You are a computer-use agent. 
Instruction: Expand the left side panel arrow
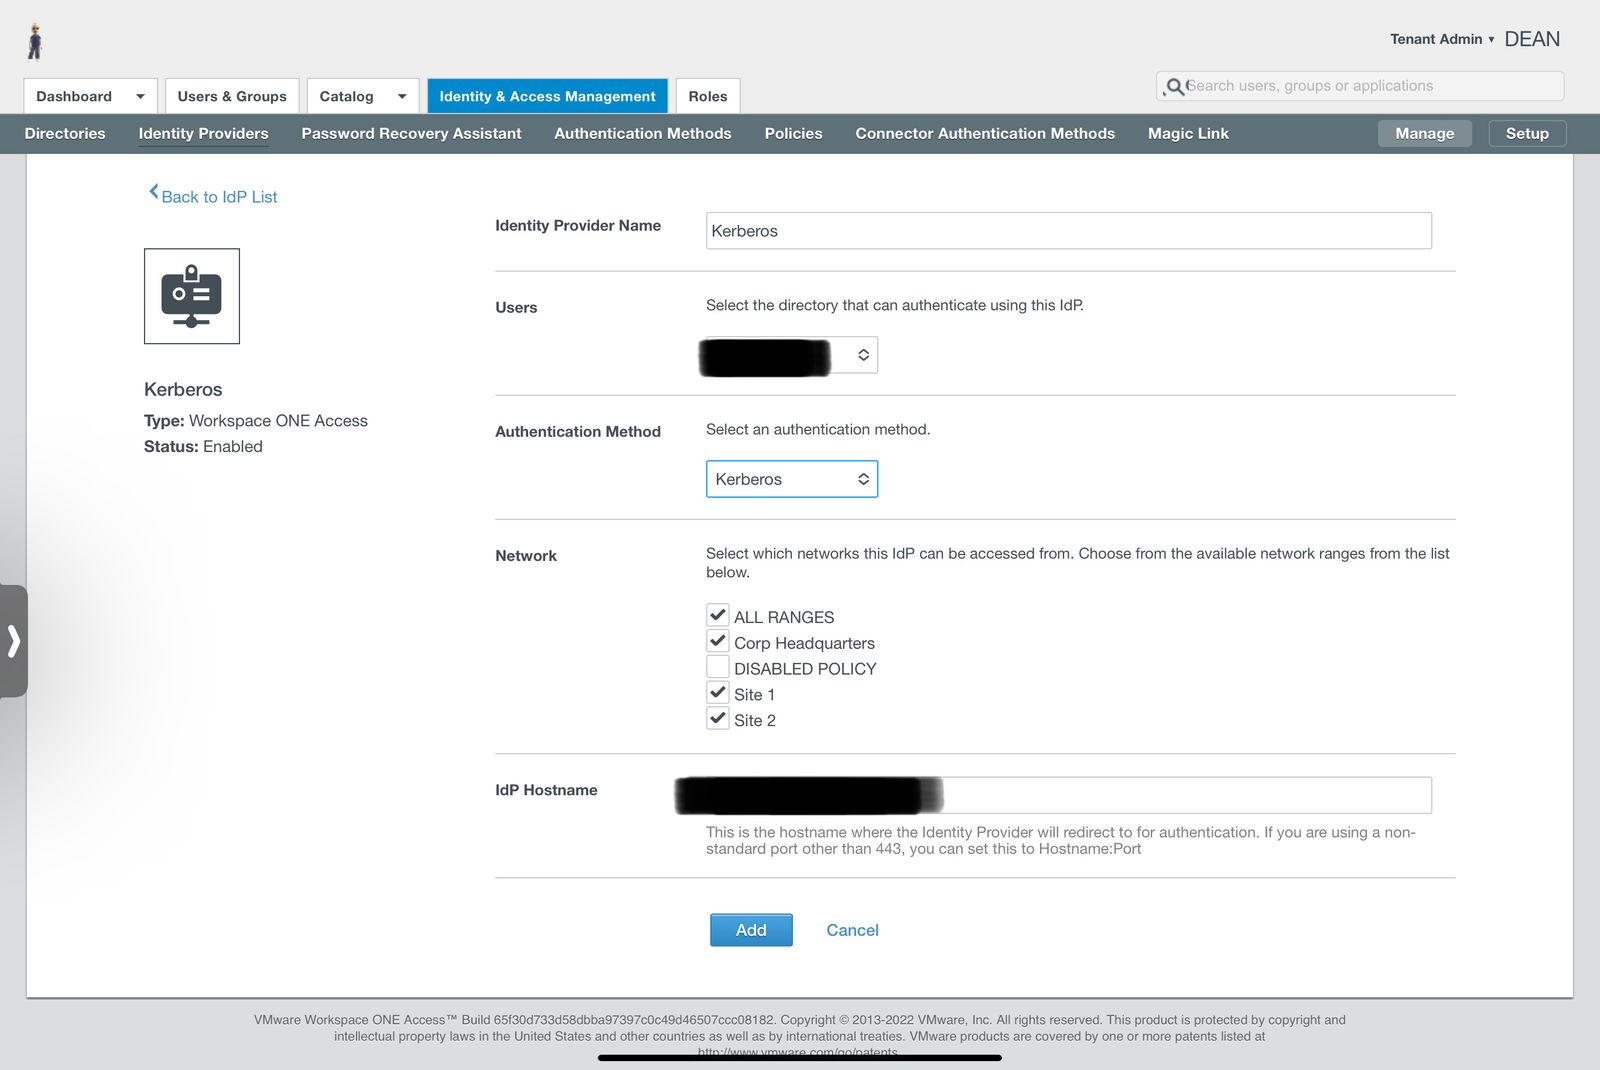point(13,641)
